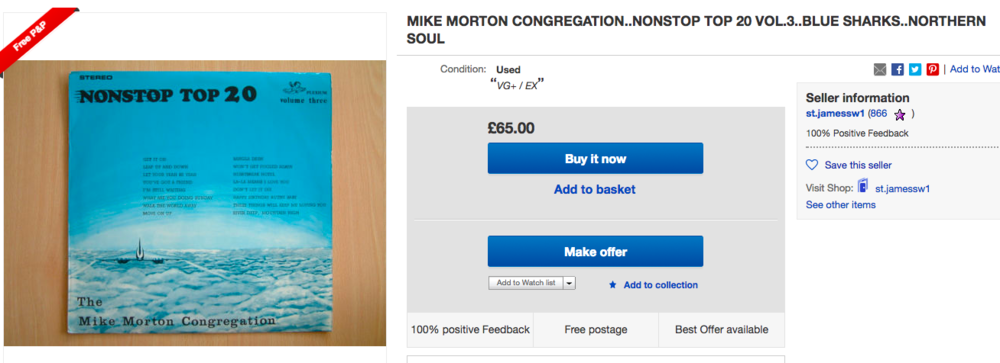Expand the Add to Watch list dropdown arrow
Image resolution: width=1000 pixels, height=363 pixels.
click(570, 283)
